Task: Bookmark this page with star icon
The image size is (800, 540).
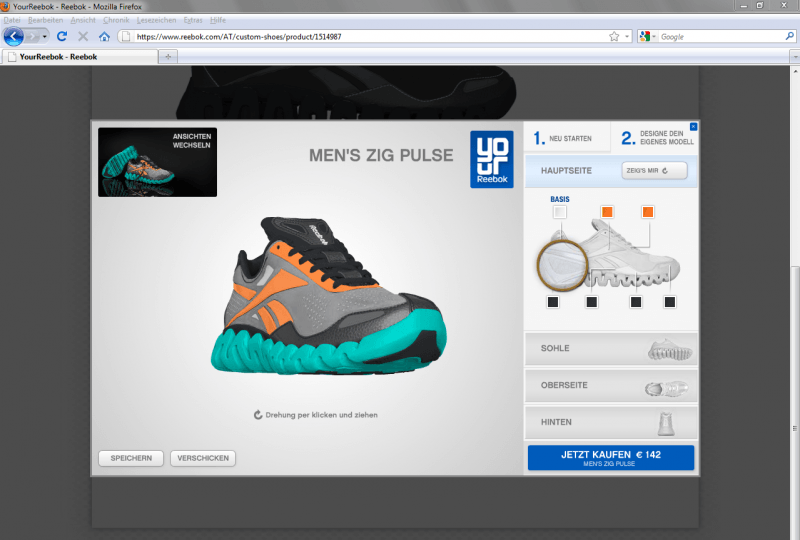Action: click(x=614, y=37)
